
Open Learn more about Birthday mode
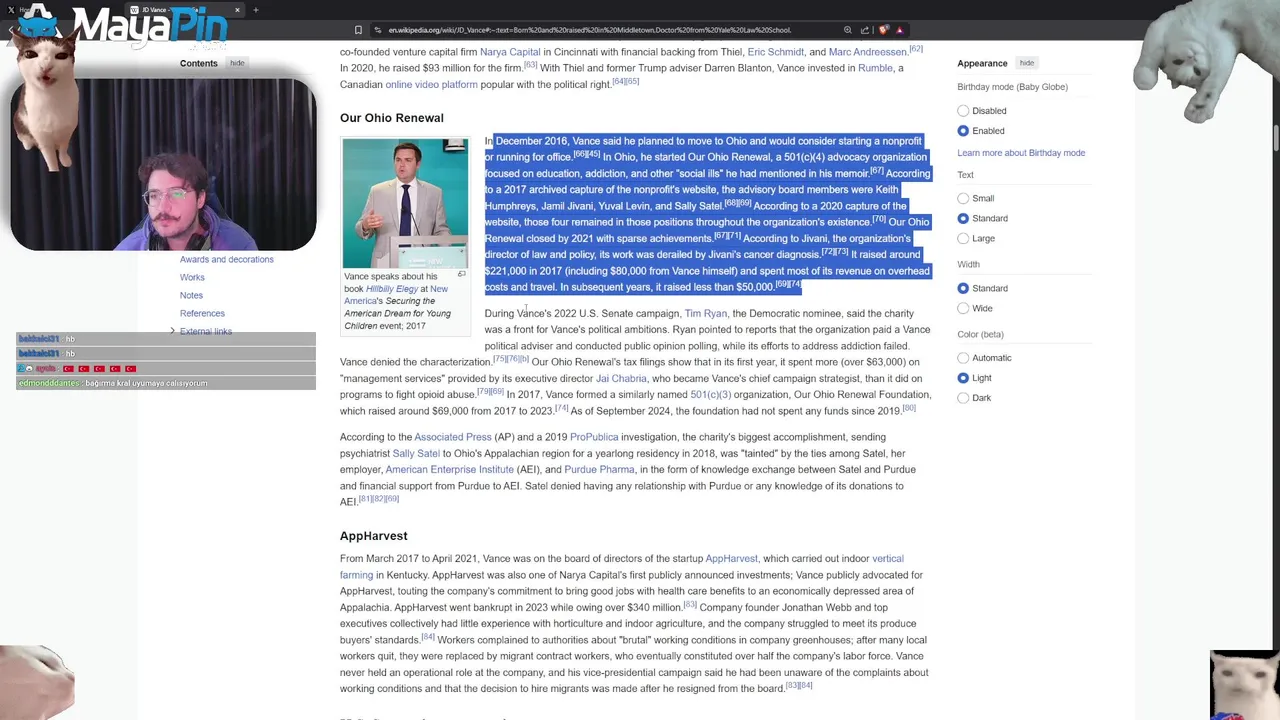tap(1021, 153)
